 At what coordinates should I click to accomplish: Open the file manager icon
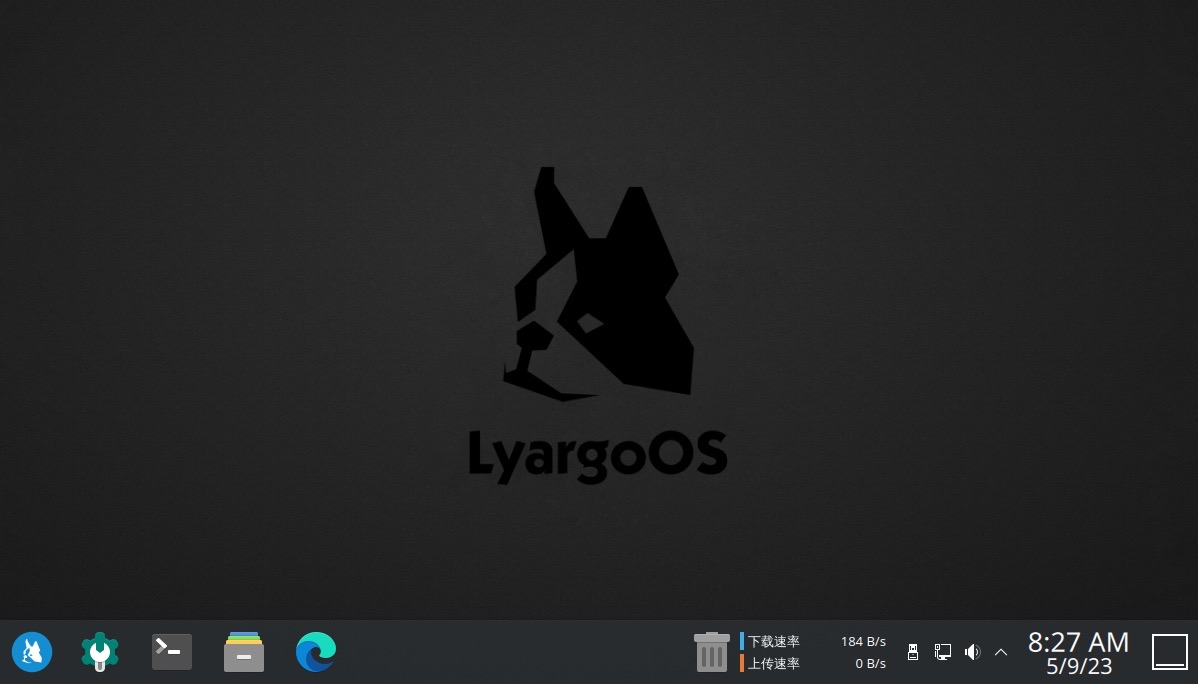pos(244,652)
